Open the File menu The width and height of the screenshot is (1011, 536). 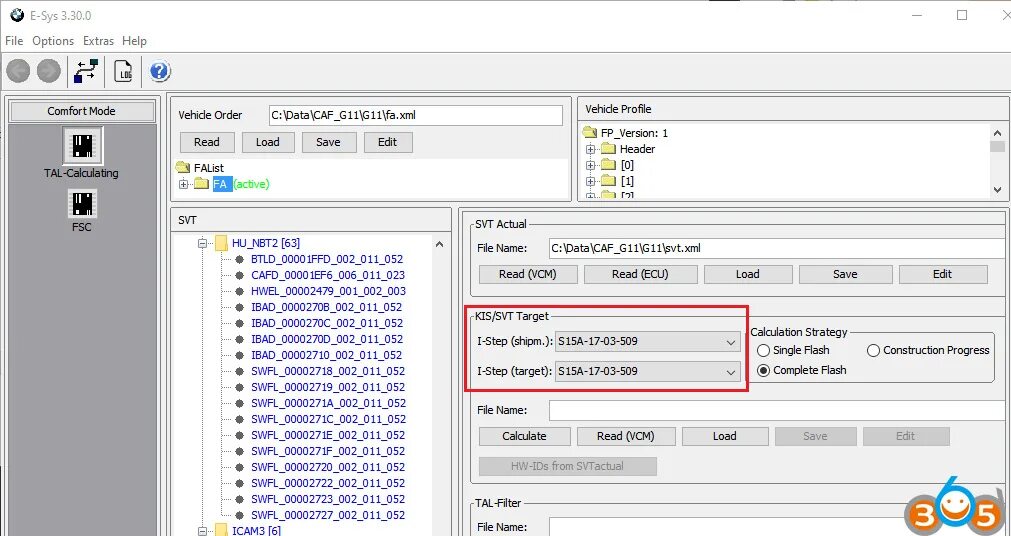click(x=14, y=41)
